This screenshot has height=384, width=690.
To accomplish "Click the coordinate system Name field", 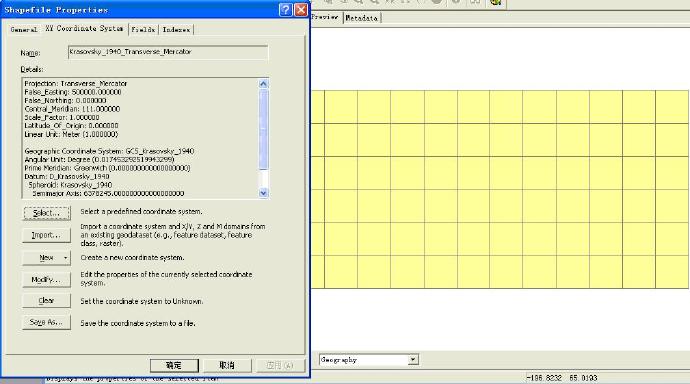I will (x=168, y=52).
